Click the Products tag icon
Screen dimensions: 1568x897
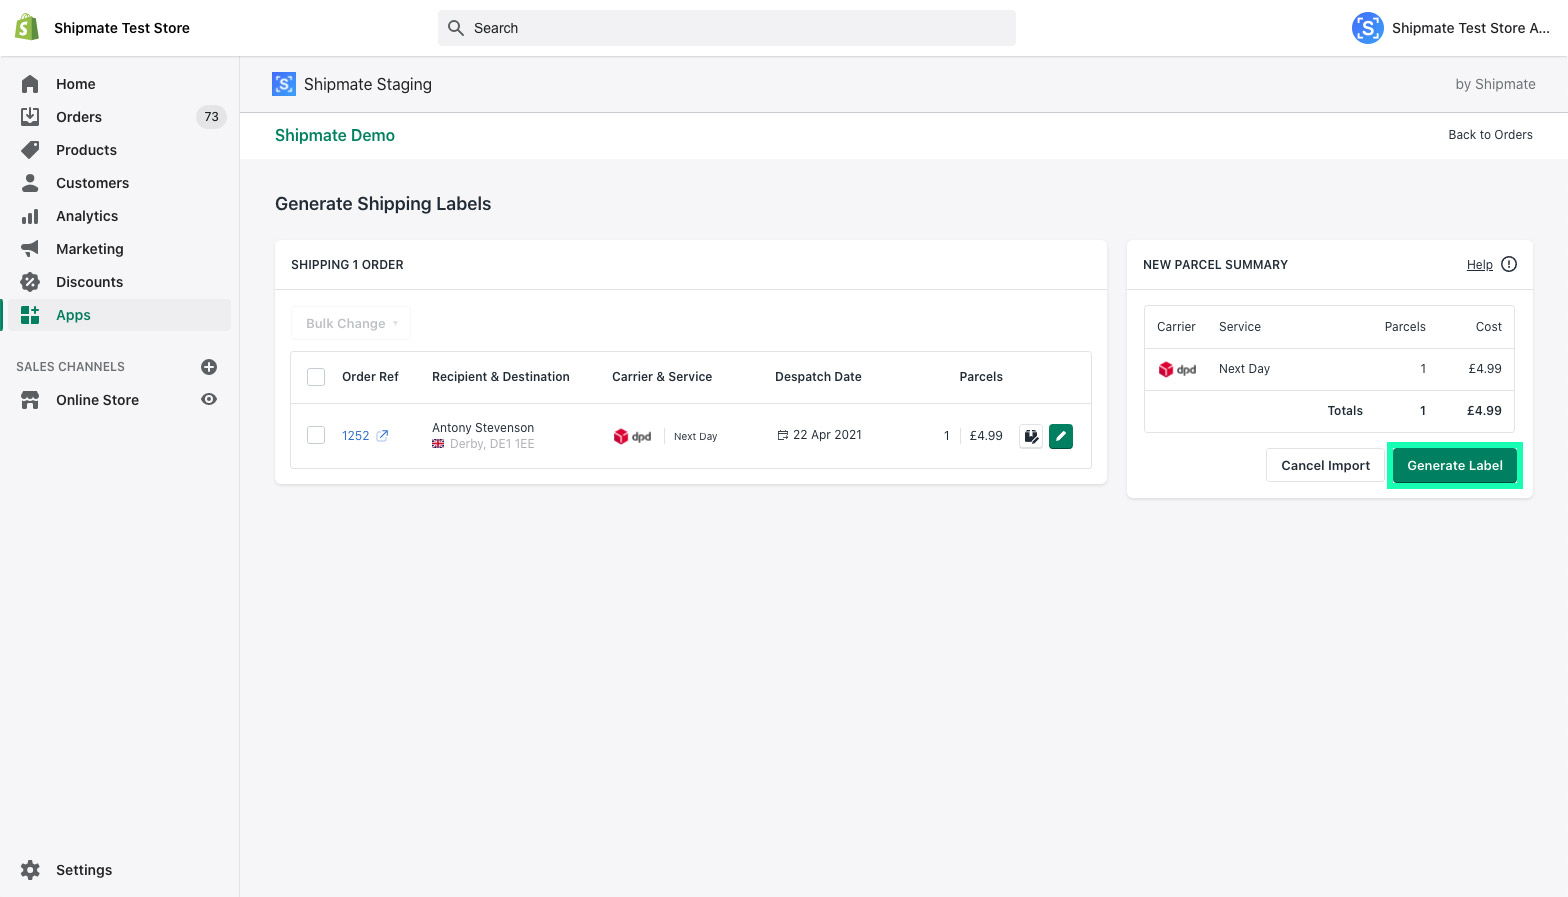point(30,150)
